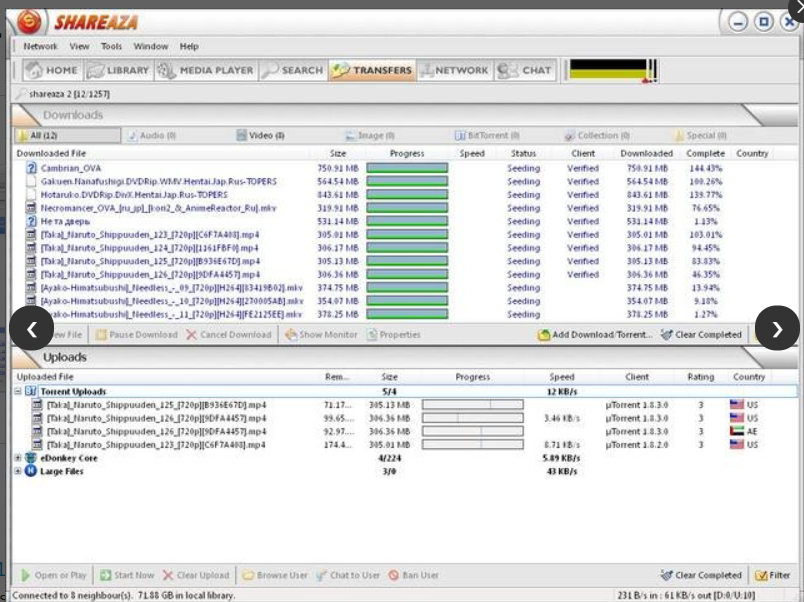Viewport: 804px width, 602px height.
Task: Switch to the Library toolbar view
Action: [118, 70]
